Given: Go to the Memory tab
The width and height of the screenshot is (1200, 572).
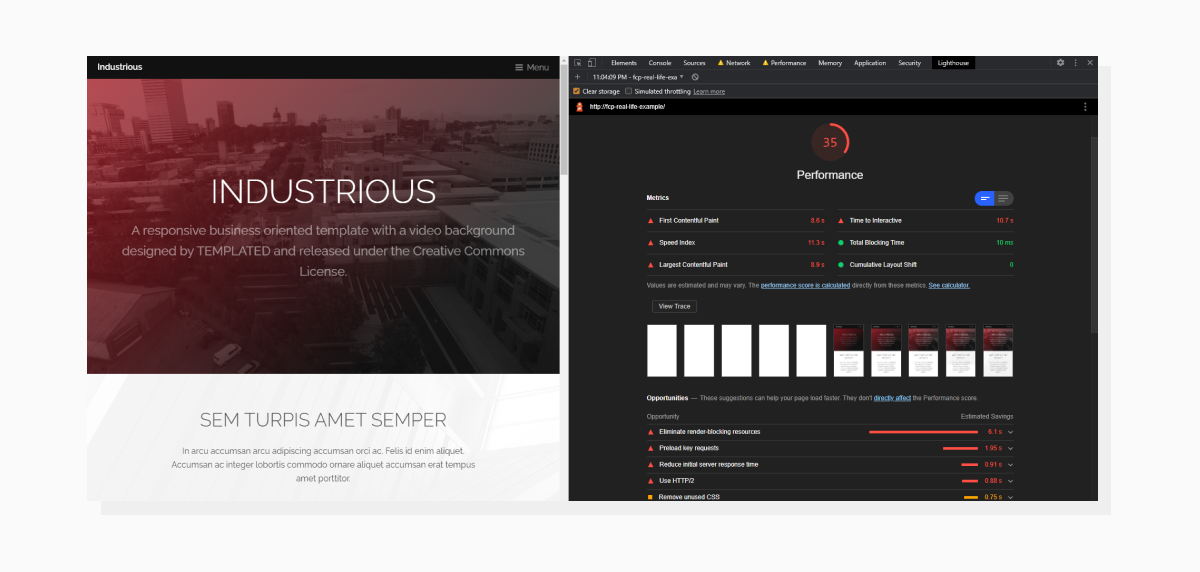Looking at the screenshot, I should click(x=830, y=63).
